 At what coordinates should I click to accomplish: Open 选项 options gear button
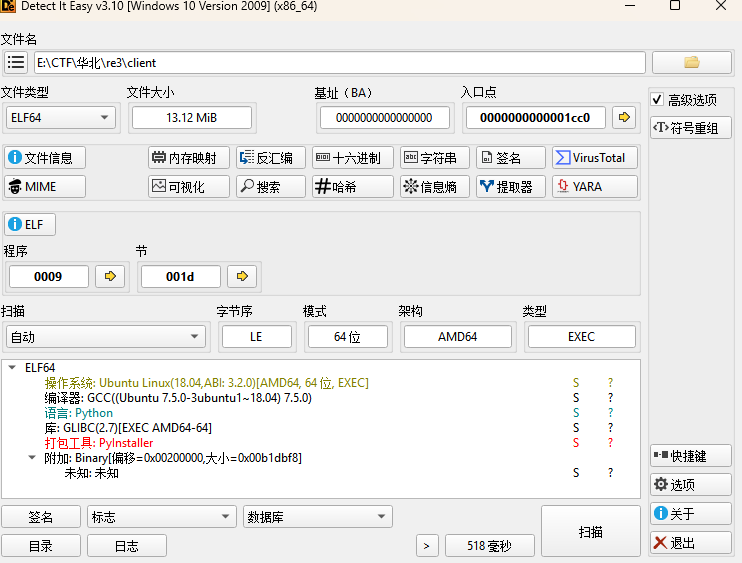[690, 484]
